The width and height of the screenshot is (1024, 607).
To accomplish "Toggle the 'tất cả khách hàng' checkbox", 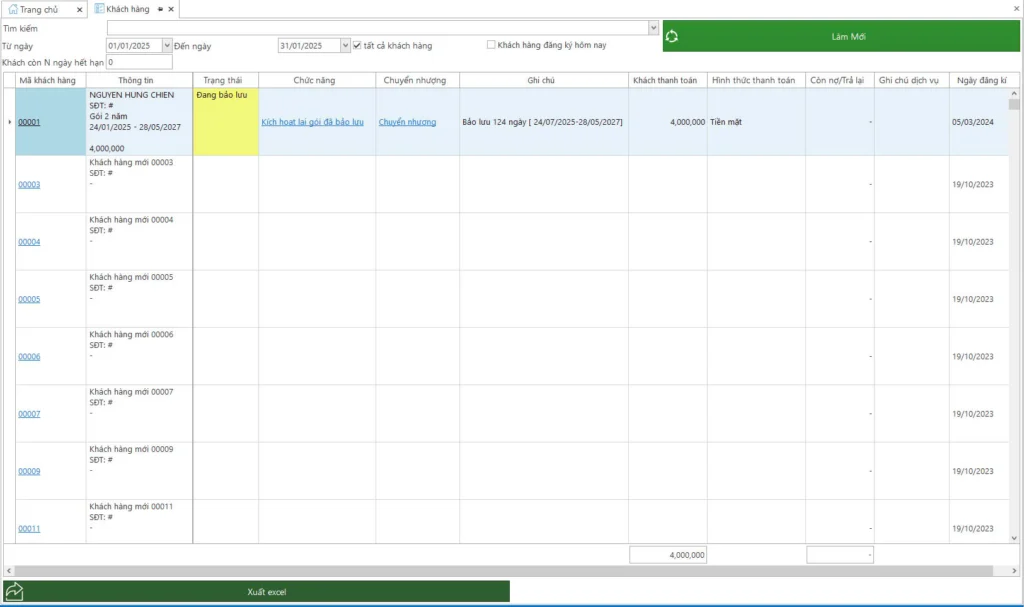I will point(357,46).
